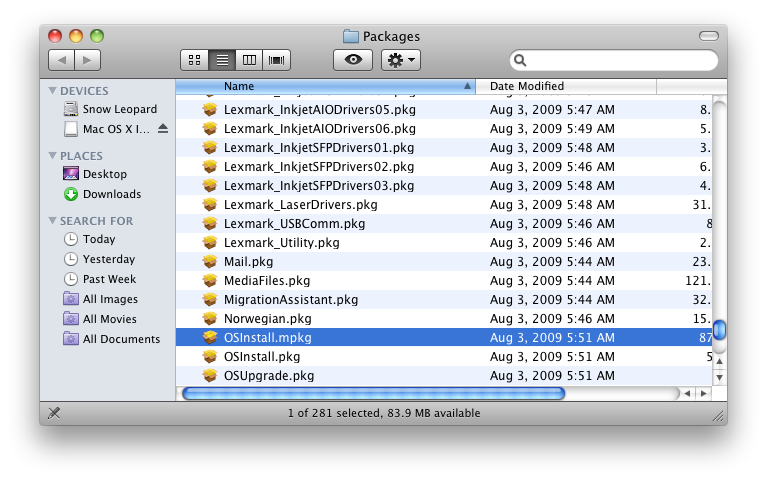Click the Lexmark_InkjetSFPDrivers02.pkg package icon
The height and width of the screenshot is (480, 767).
[210, 167]
